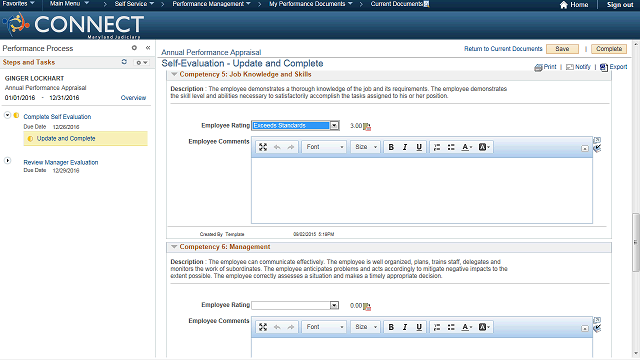
Task: Refresh the Steps and Tasks panel
Action: [124, 62]
